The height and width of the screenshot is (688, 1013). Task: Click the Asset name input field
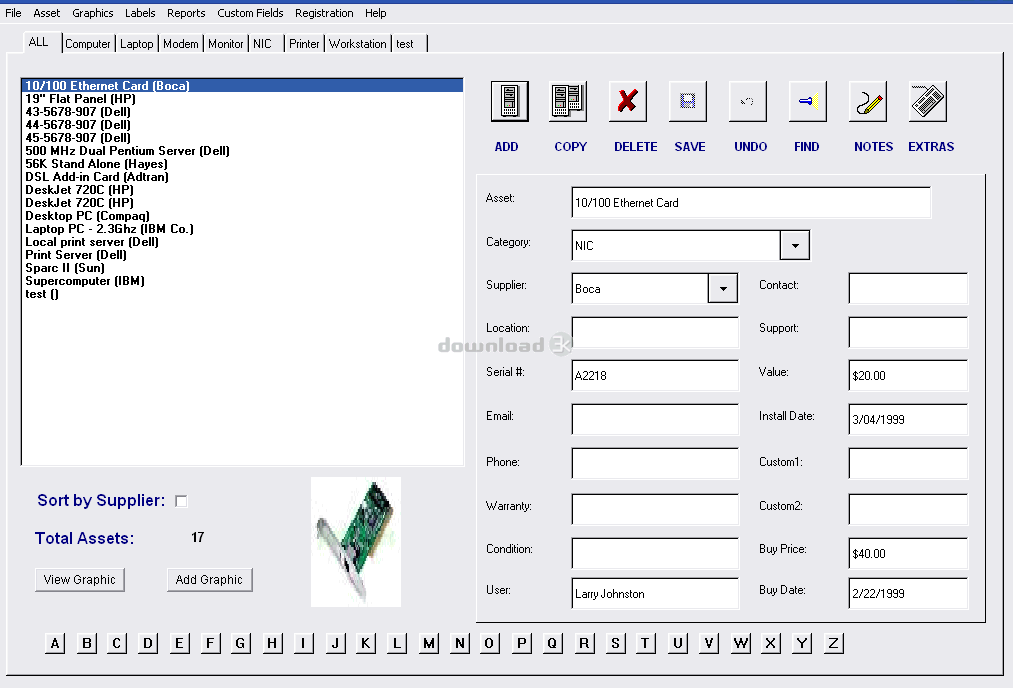751,202
